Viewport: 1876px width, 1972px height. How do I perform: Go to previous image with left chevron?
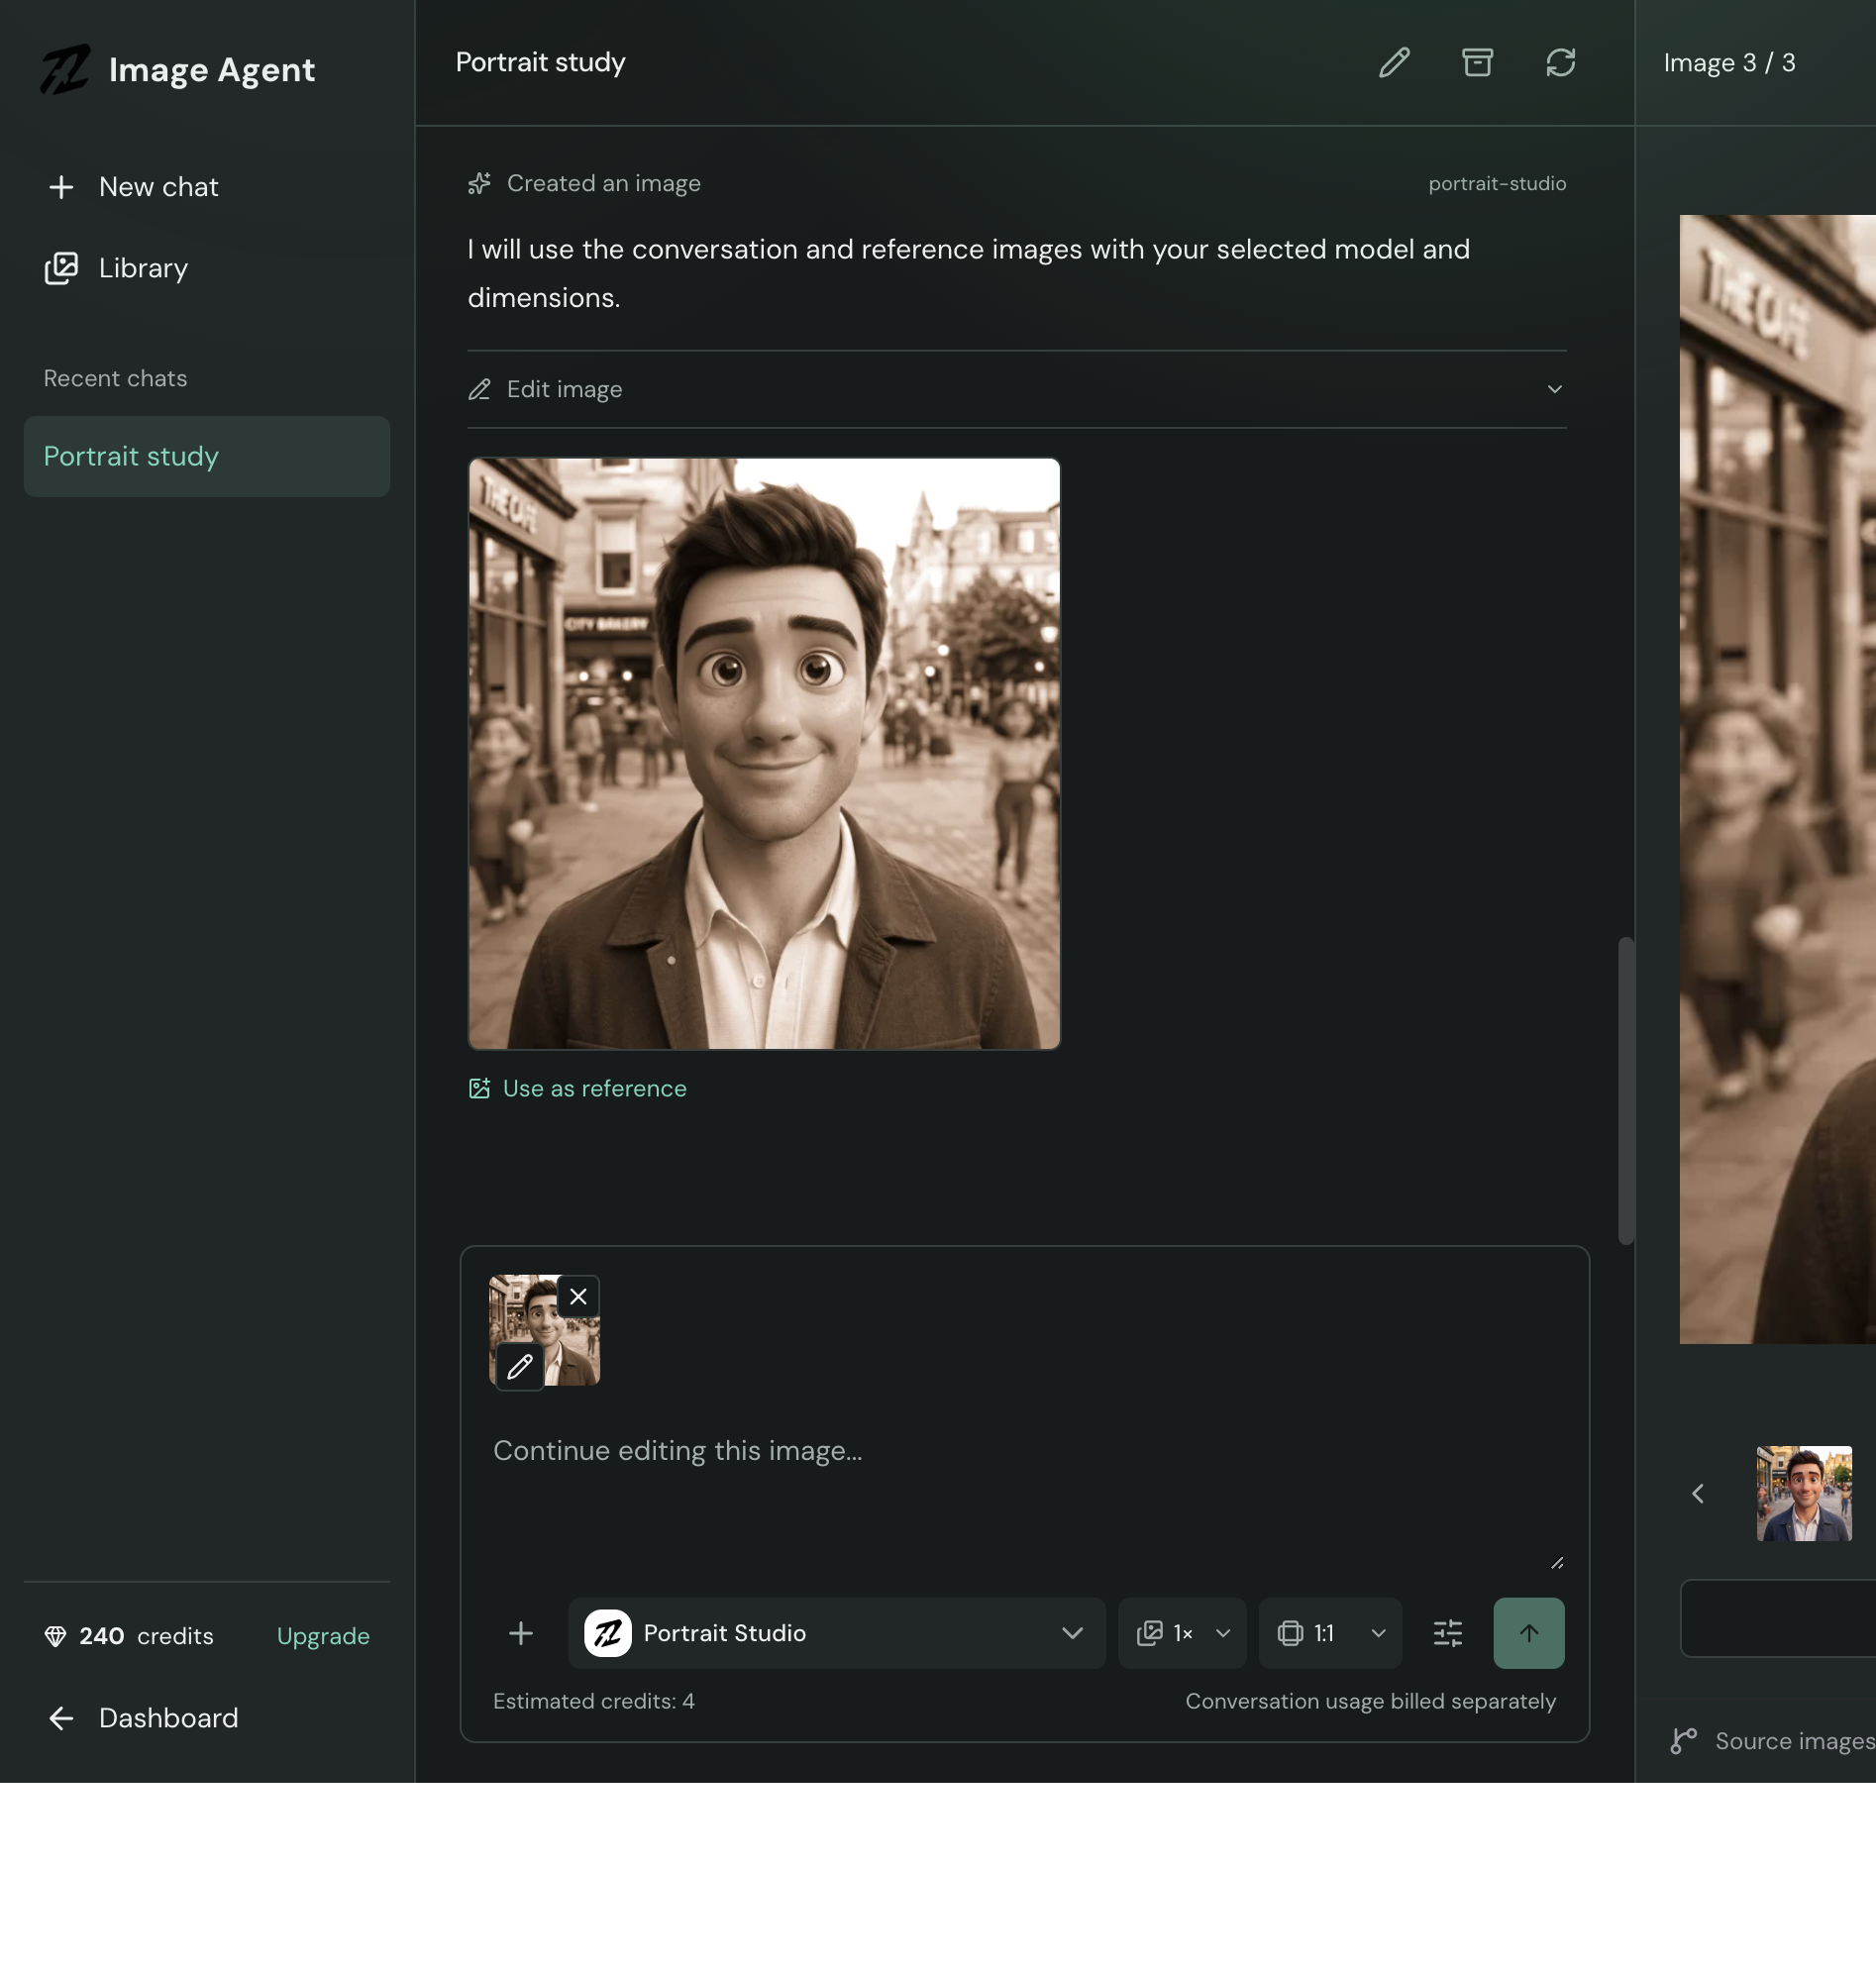(x=1697, y=1493)
